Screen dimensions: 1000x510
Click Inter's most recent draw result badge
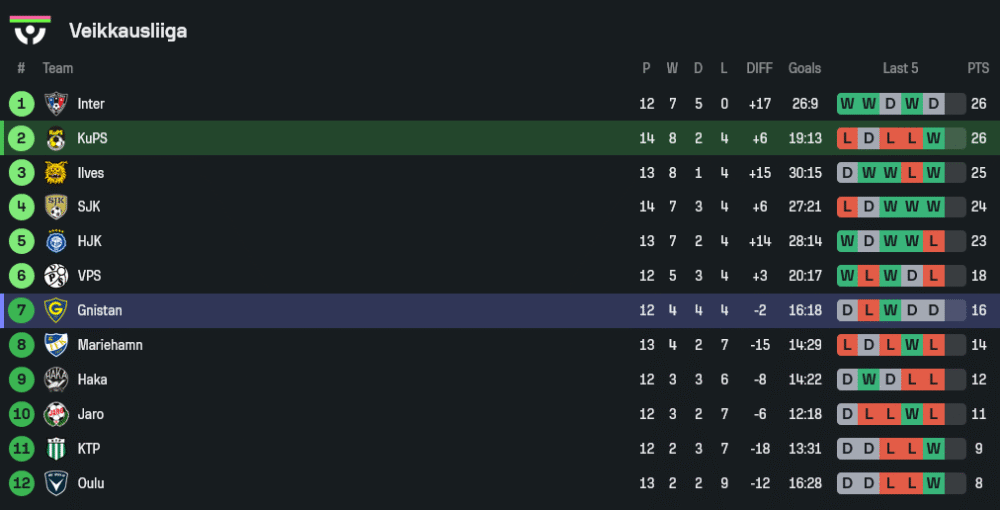(x=933, y=104)
